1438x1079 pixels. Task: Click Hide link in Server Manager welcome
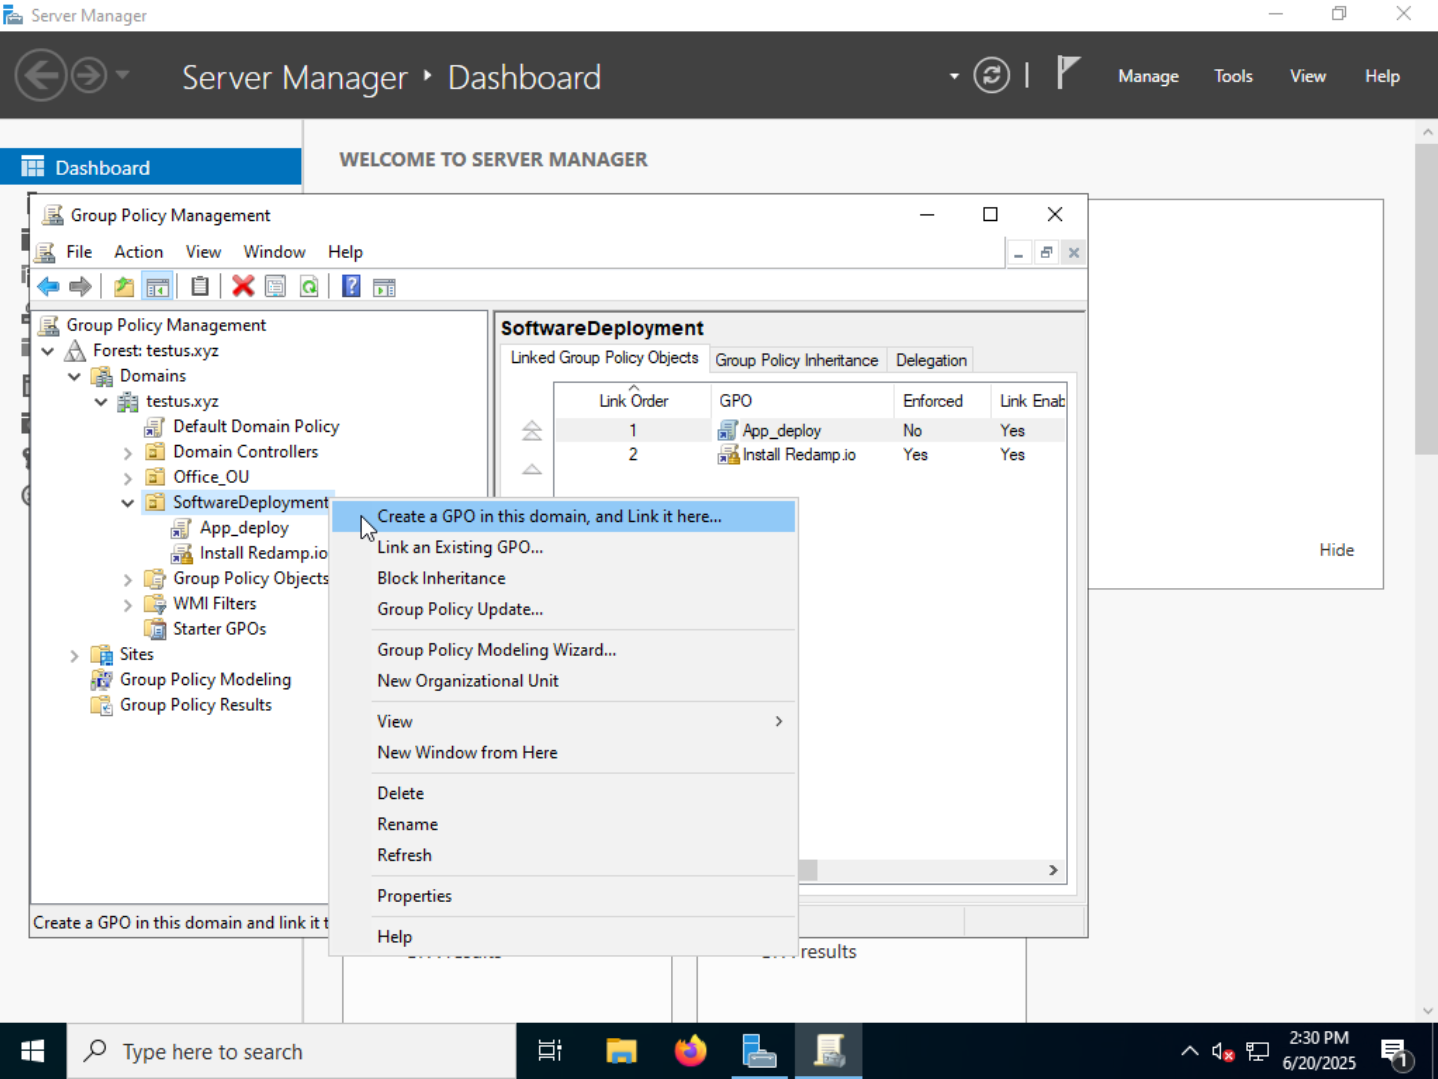(1336, 550)
